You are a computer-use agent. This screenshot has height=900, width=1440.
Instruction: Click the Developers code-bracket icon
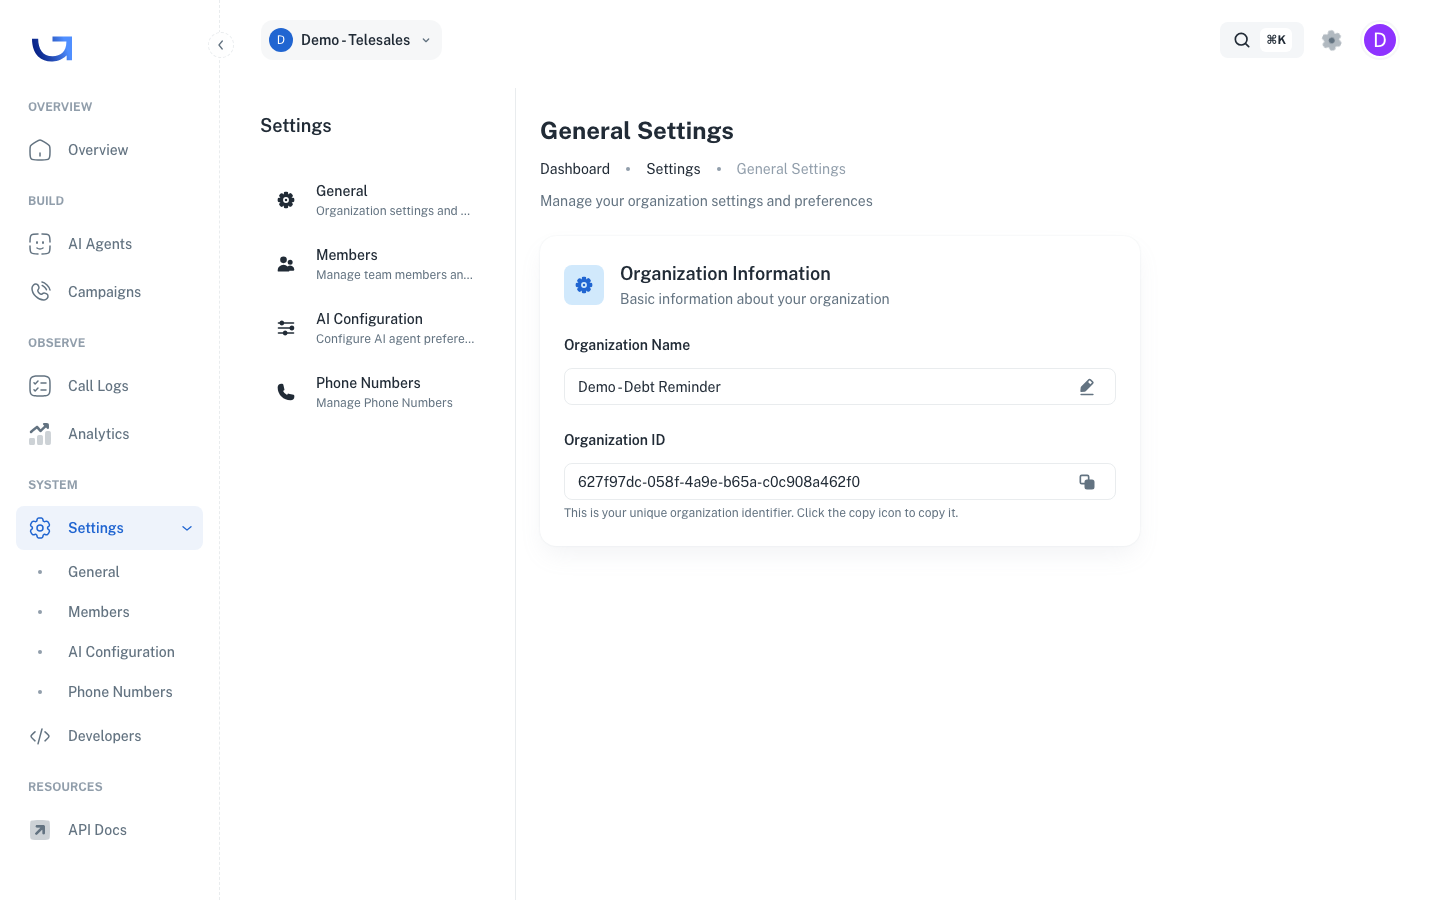click(x=40, y=736)
